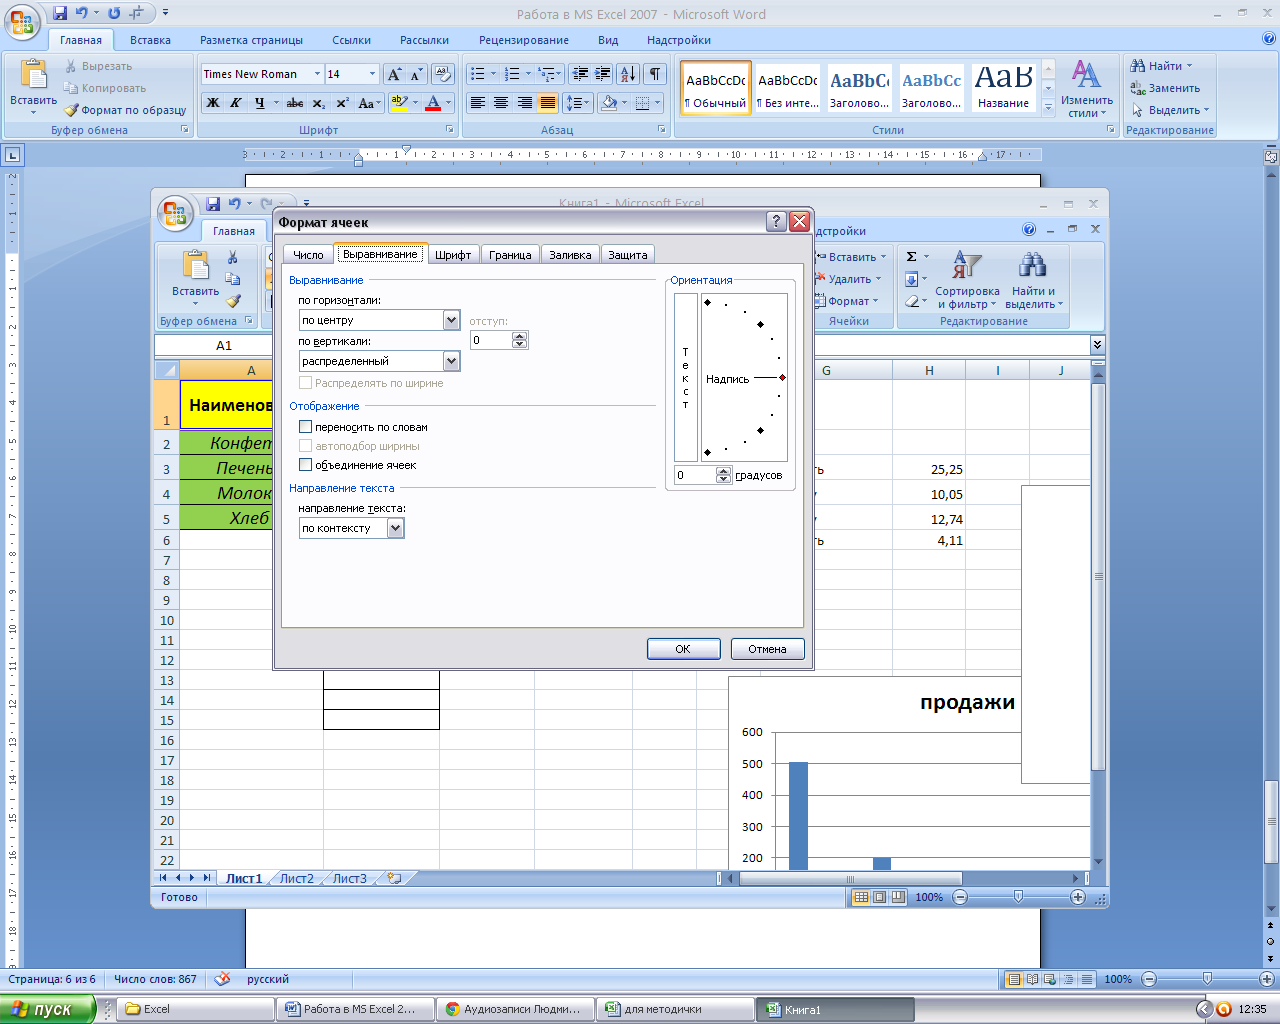Click the Numbering list icon in Word

[x=512, y=74]
